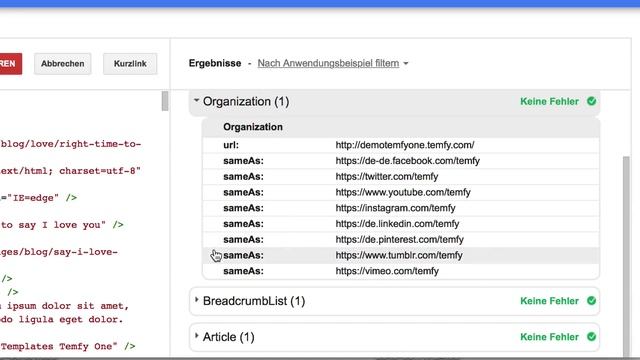Select the de.linkedin.com/temfy sameAs value
The image size is (640, 360).
click(397, 224)
